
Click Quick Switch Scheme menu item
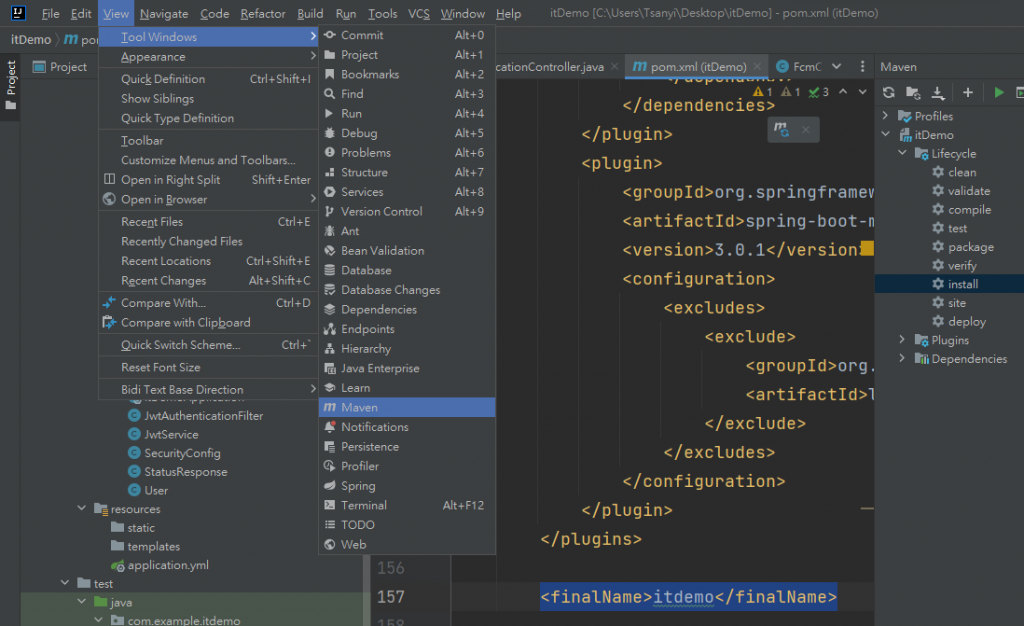pyautogui.click(x=208, y=345)
